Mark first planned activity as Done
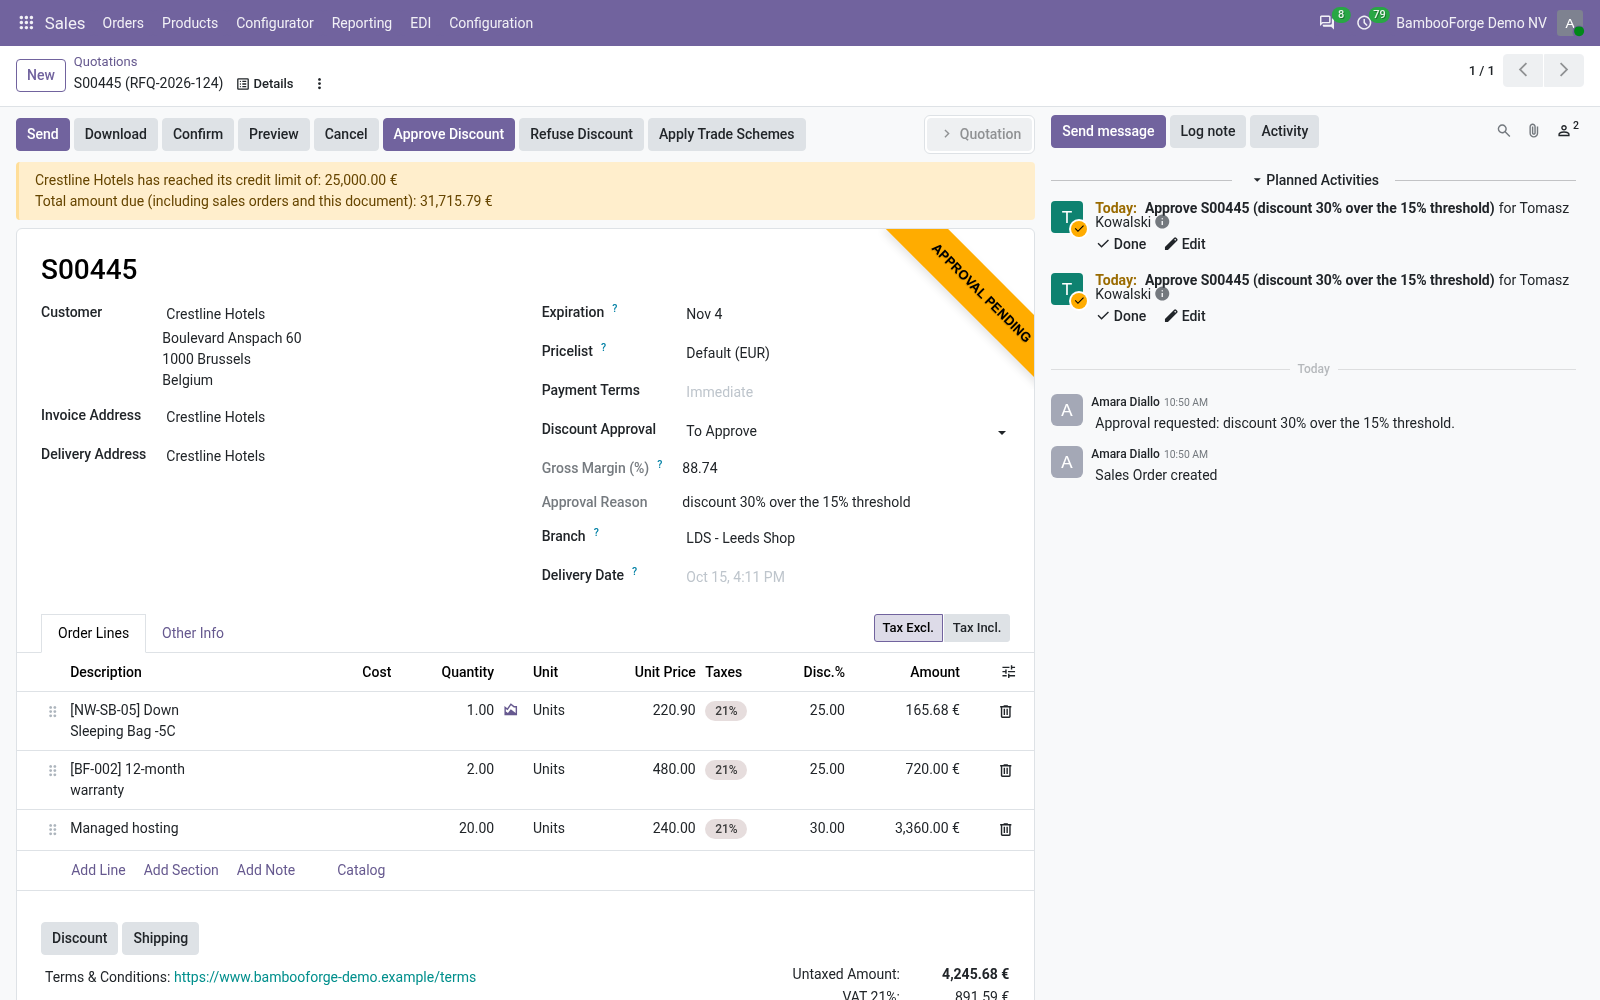The width and height of the screenshot is (1600, 1000). point(1121,244)
